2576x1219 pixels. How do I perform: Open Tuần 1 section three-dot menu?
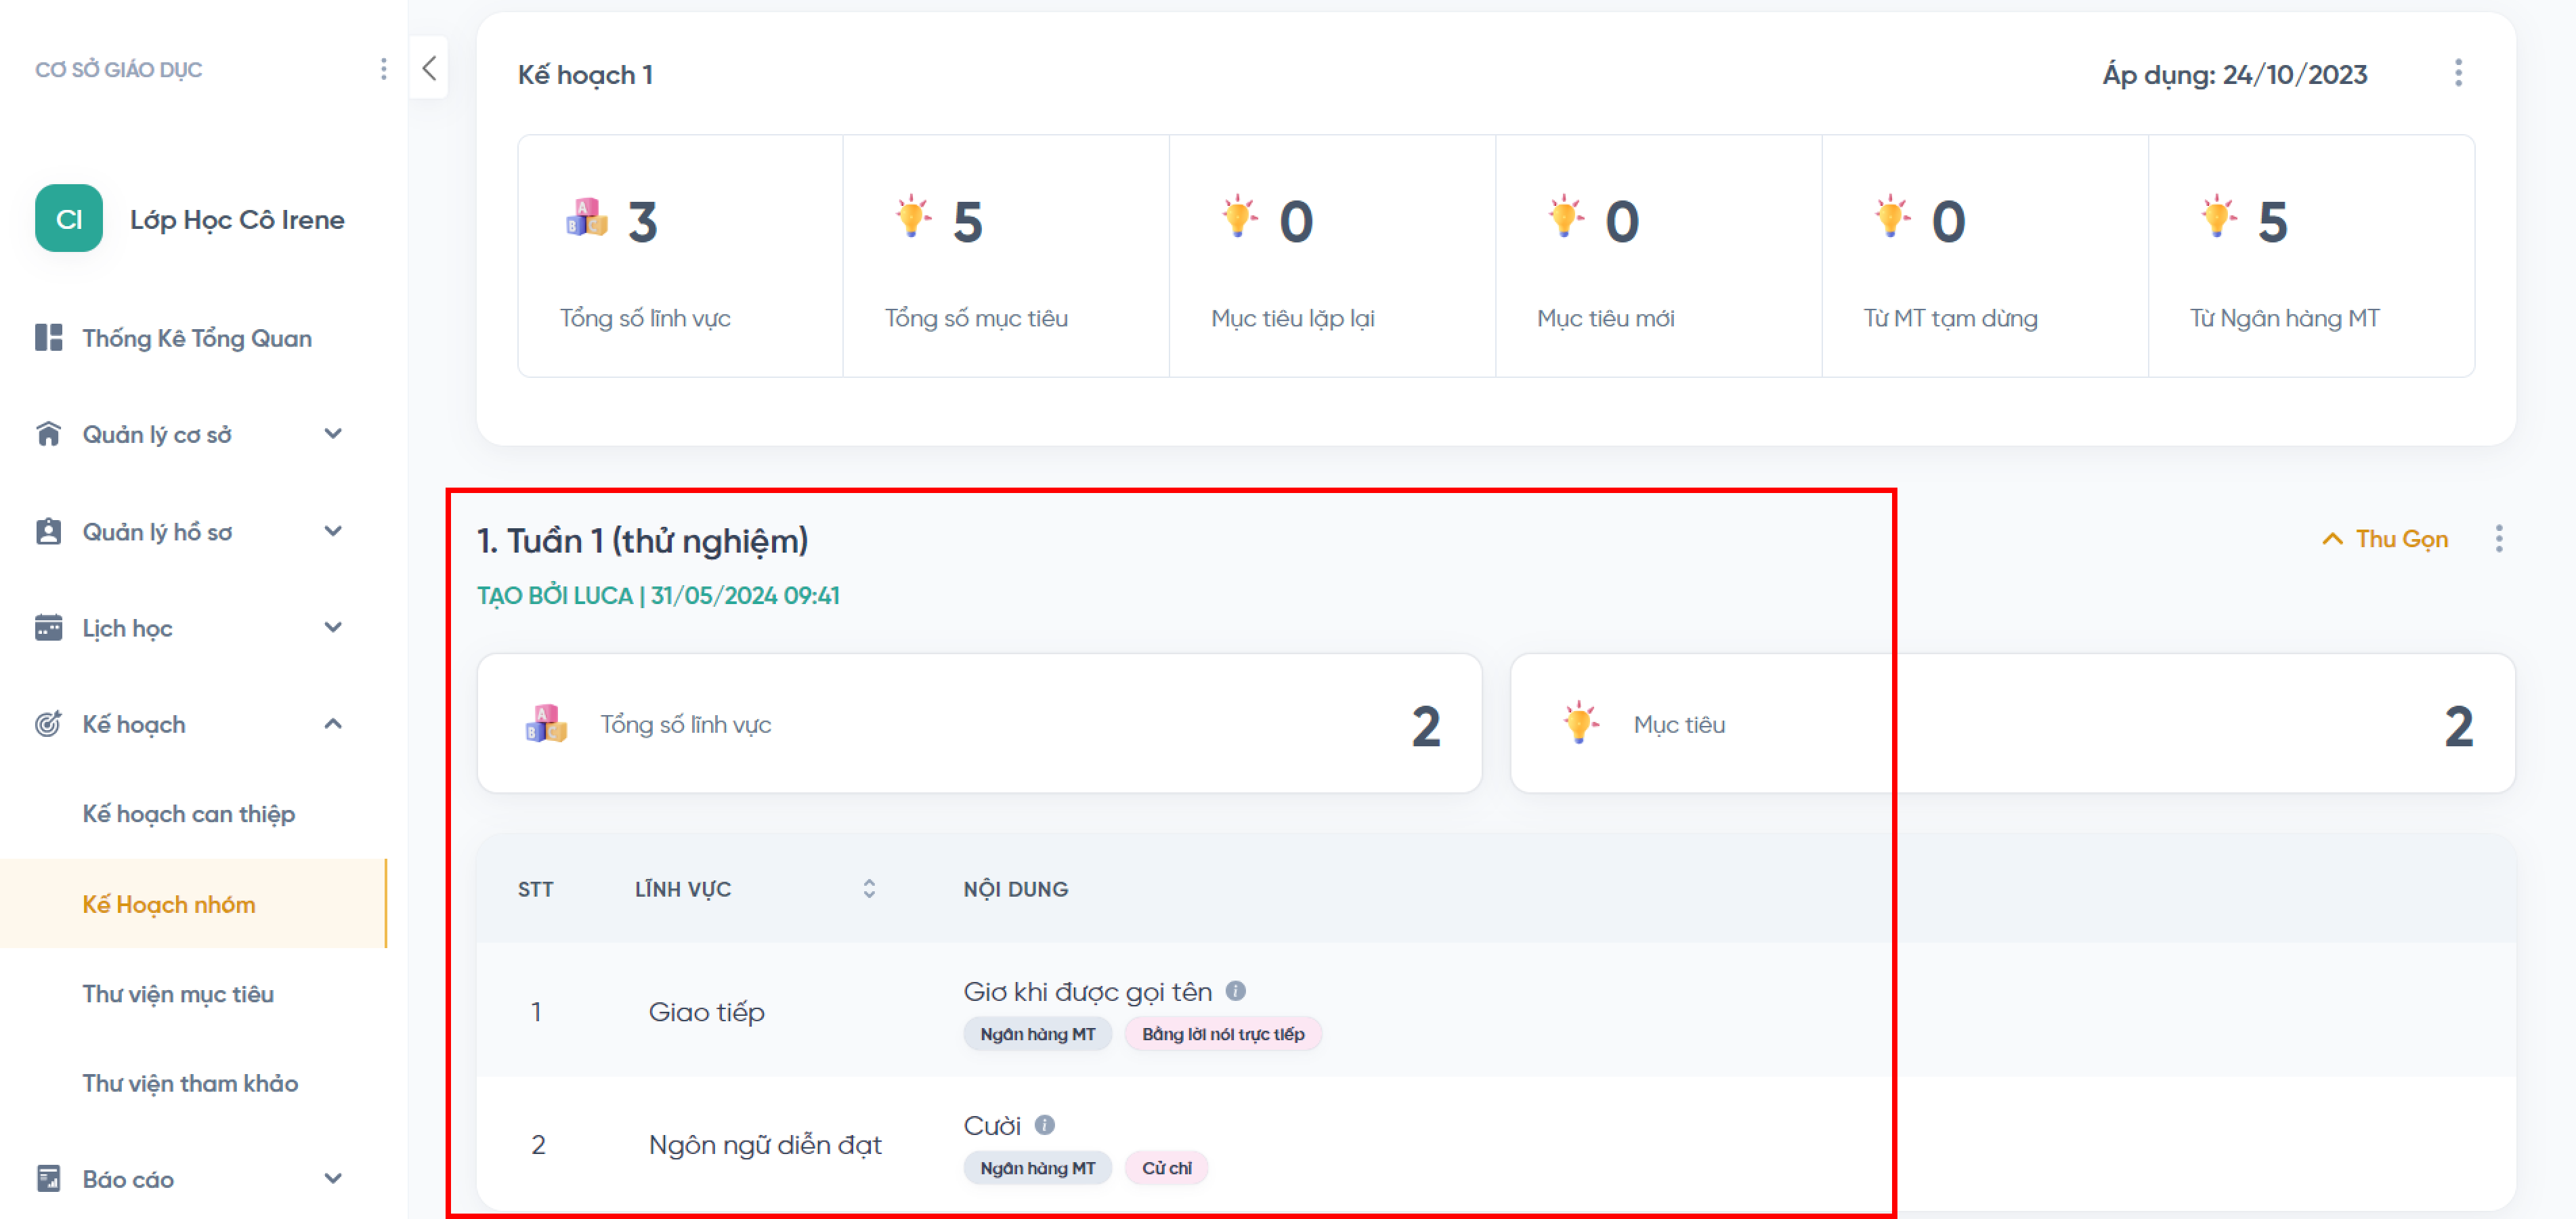pyautogui.click(x=2498, y=539)
